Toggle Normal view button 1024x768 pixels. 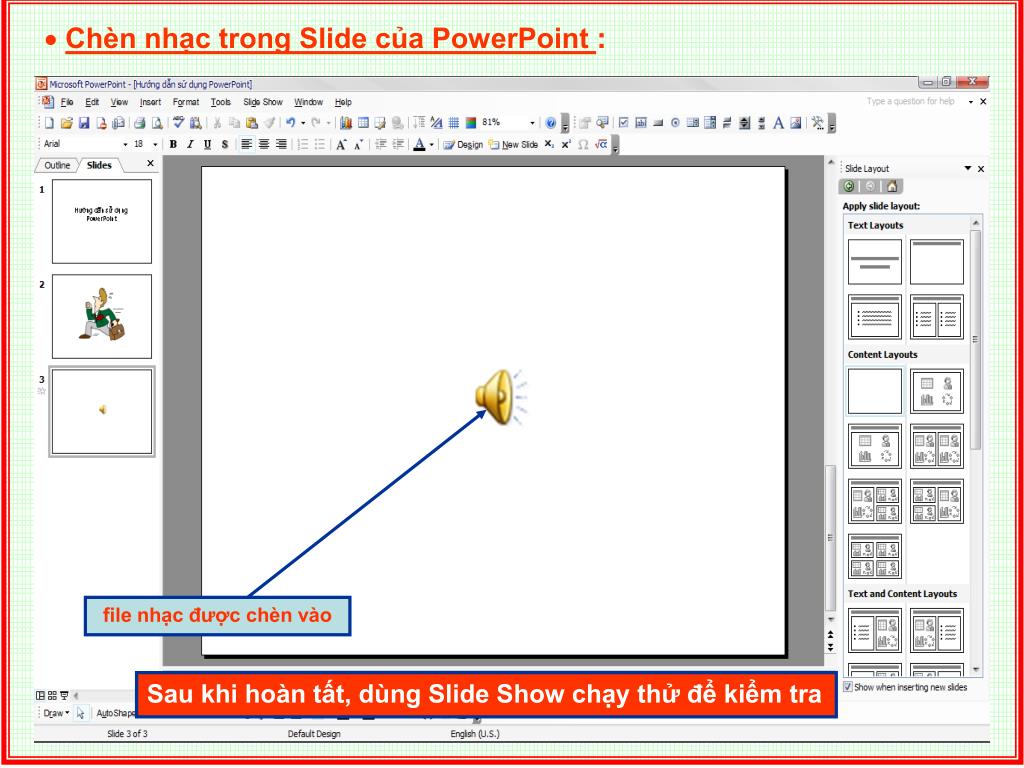[40, 696]
